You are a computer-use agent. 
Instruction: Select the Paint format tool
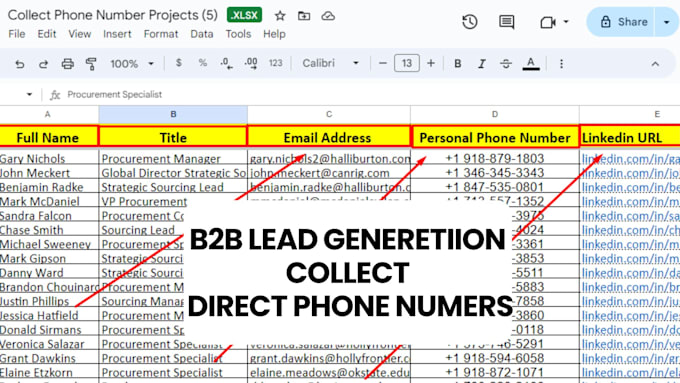point(91,64)
